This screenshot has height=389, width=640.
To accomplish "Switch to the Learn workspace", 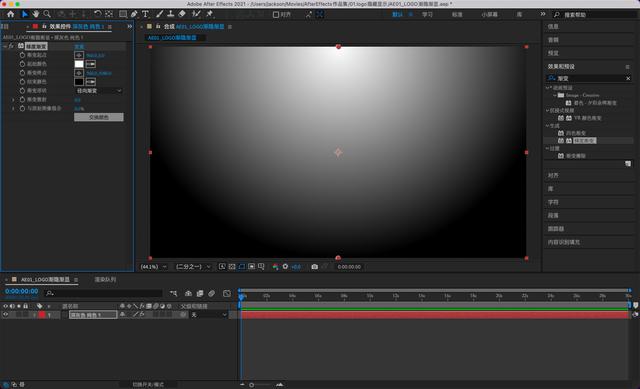I will pyautogui.click(x=427, y=15).
